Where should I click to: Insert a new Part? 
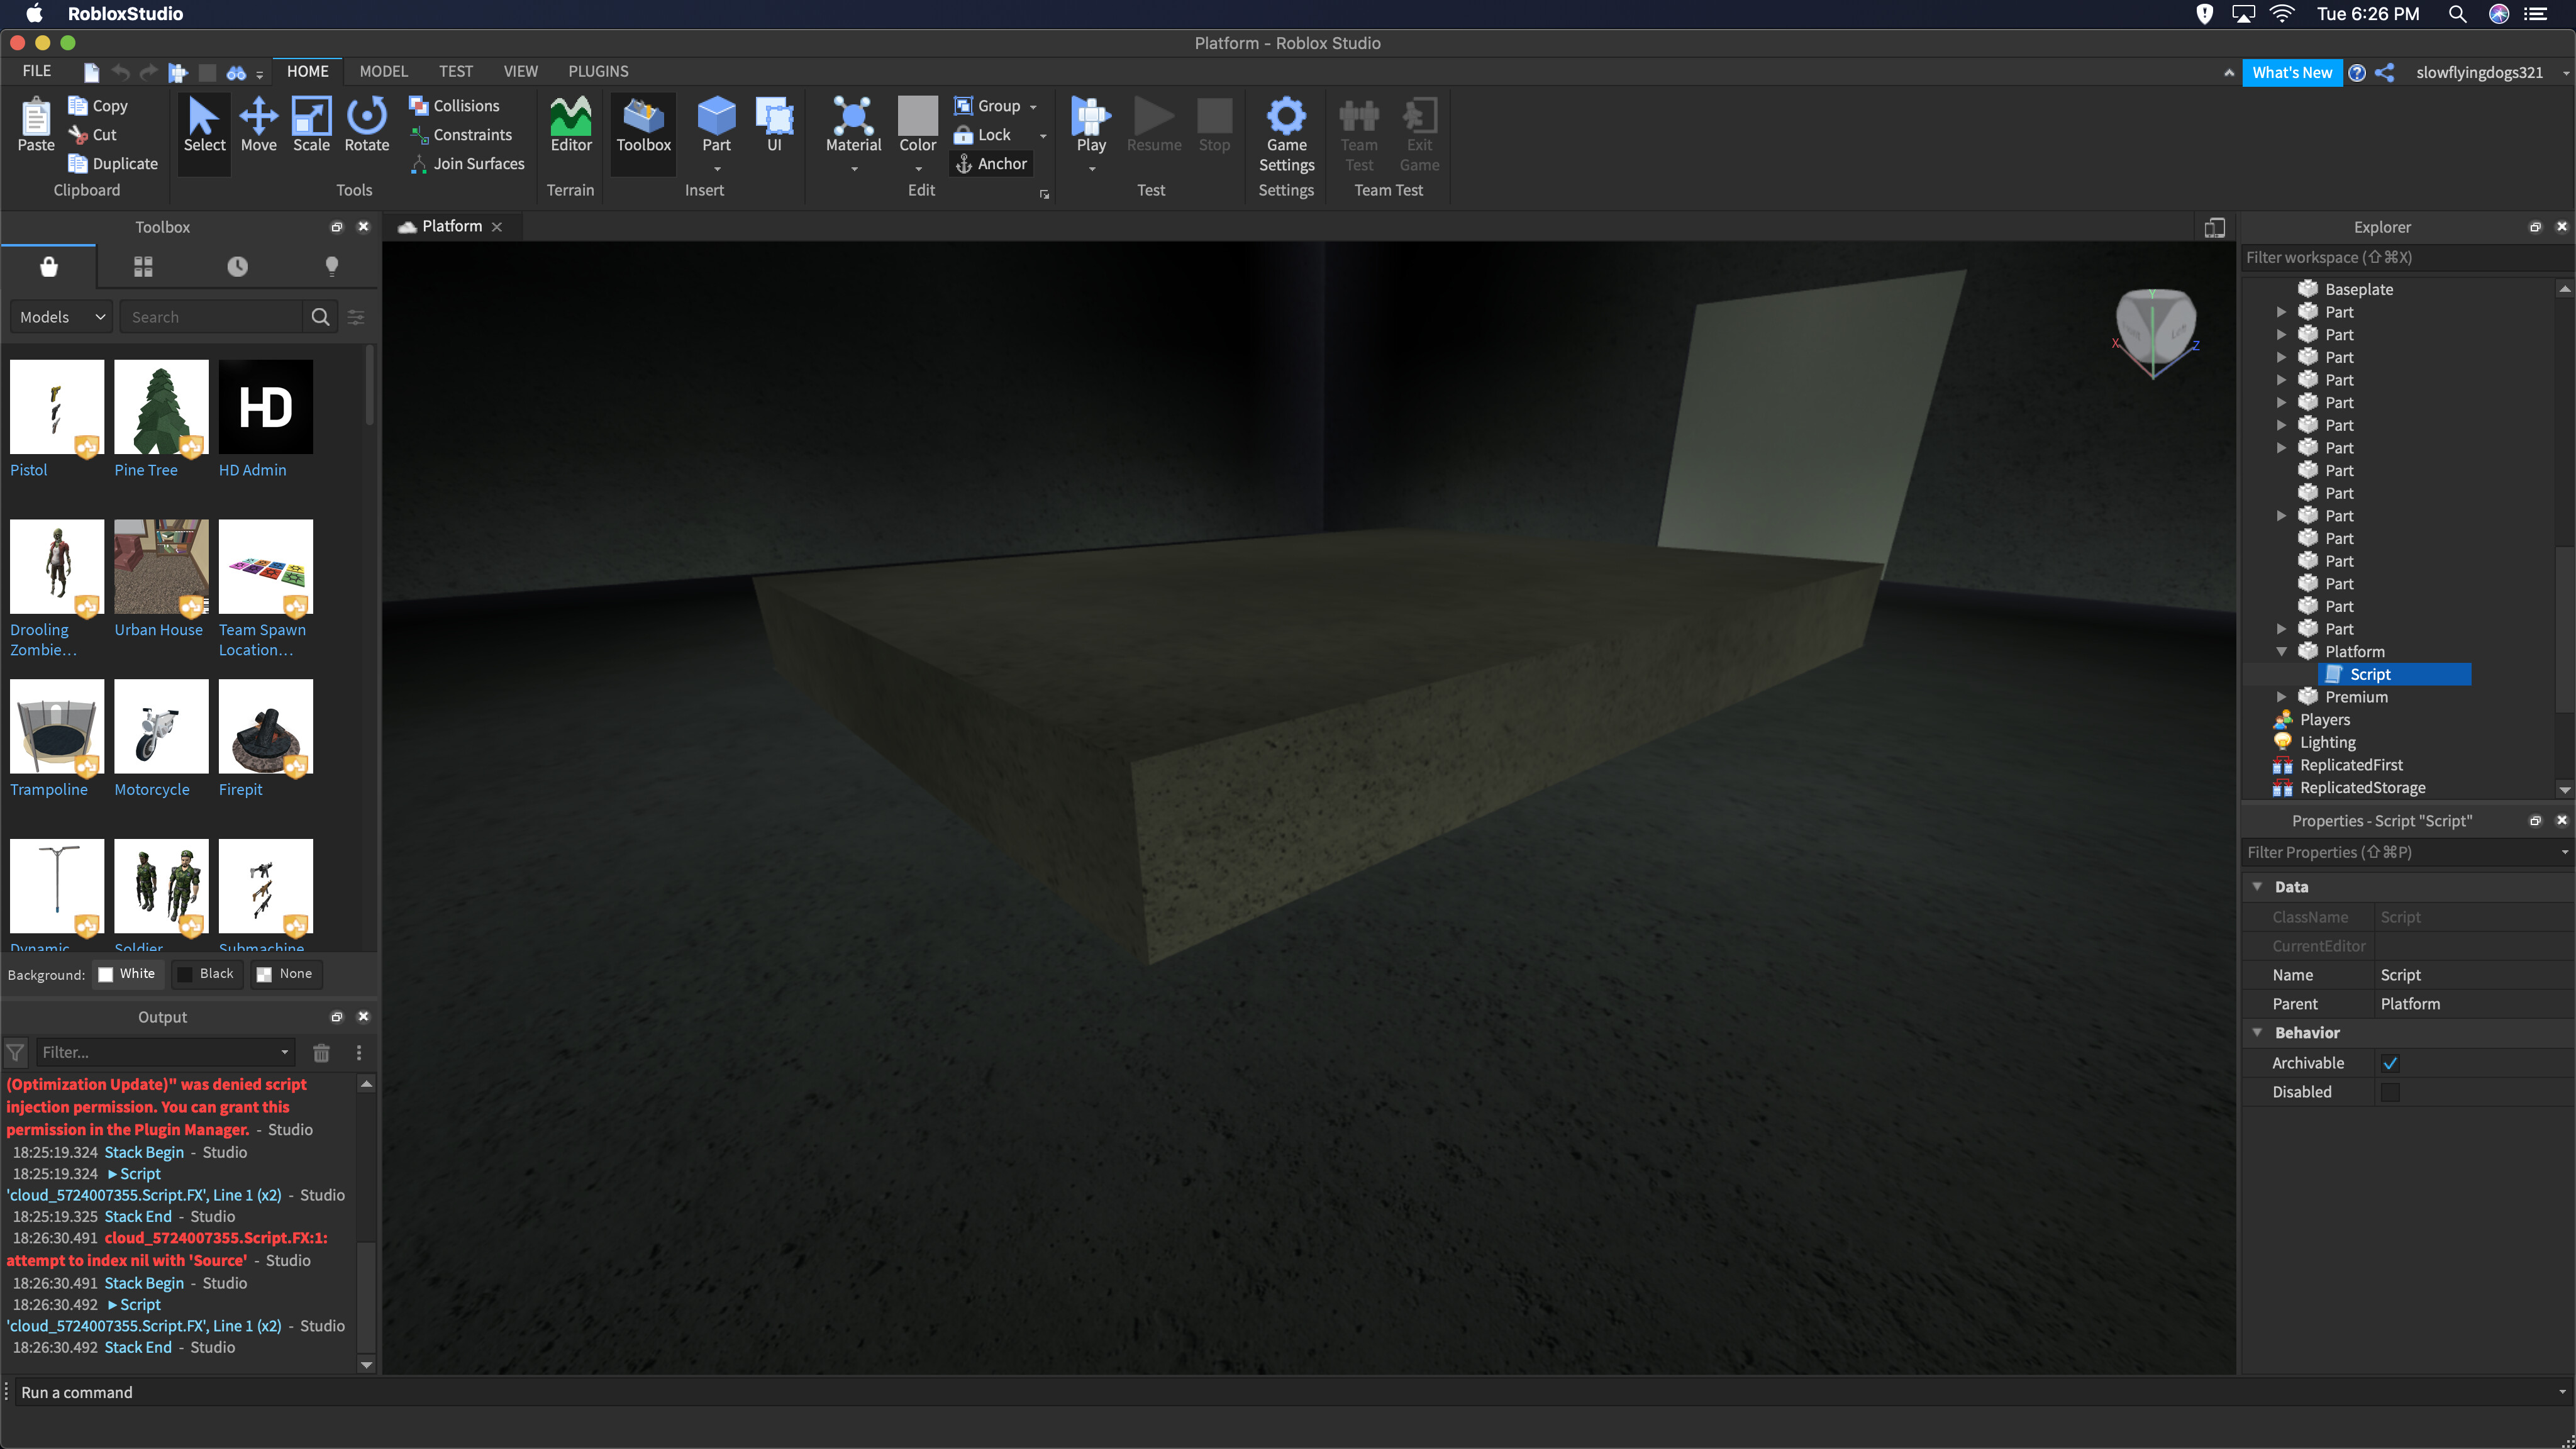coord(716,125)
